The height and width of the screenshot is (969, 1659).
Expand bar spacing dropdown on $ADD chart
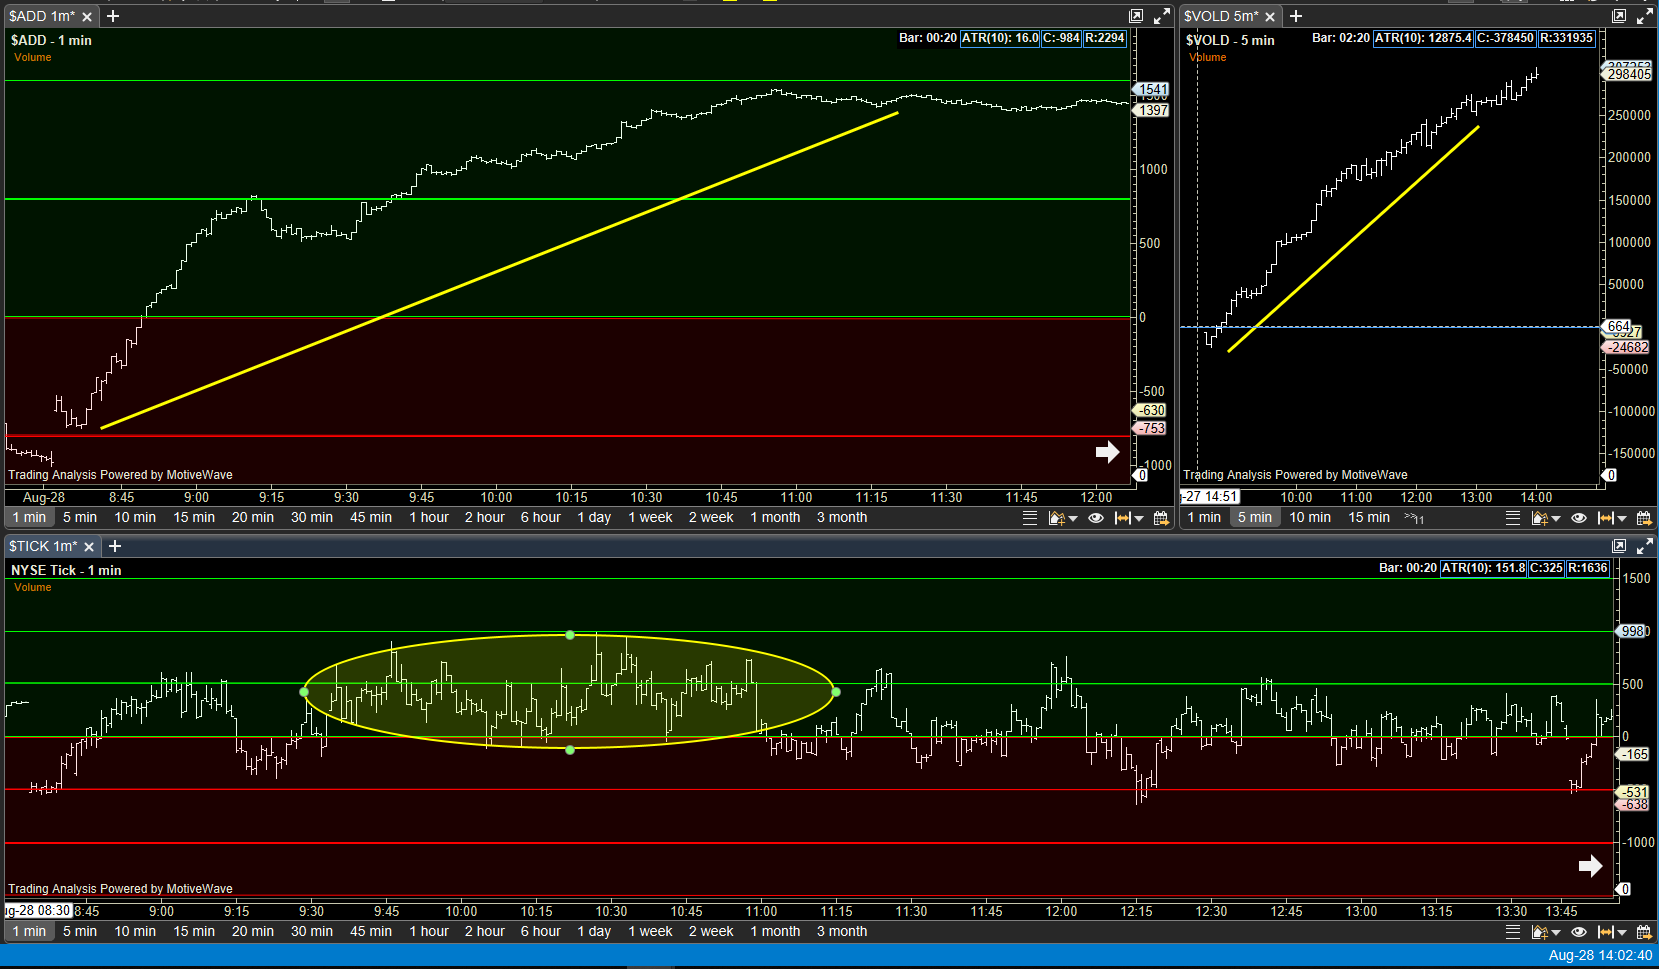[1139, 519]
